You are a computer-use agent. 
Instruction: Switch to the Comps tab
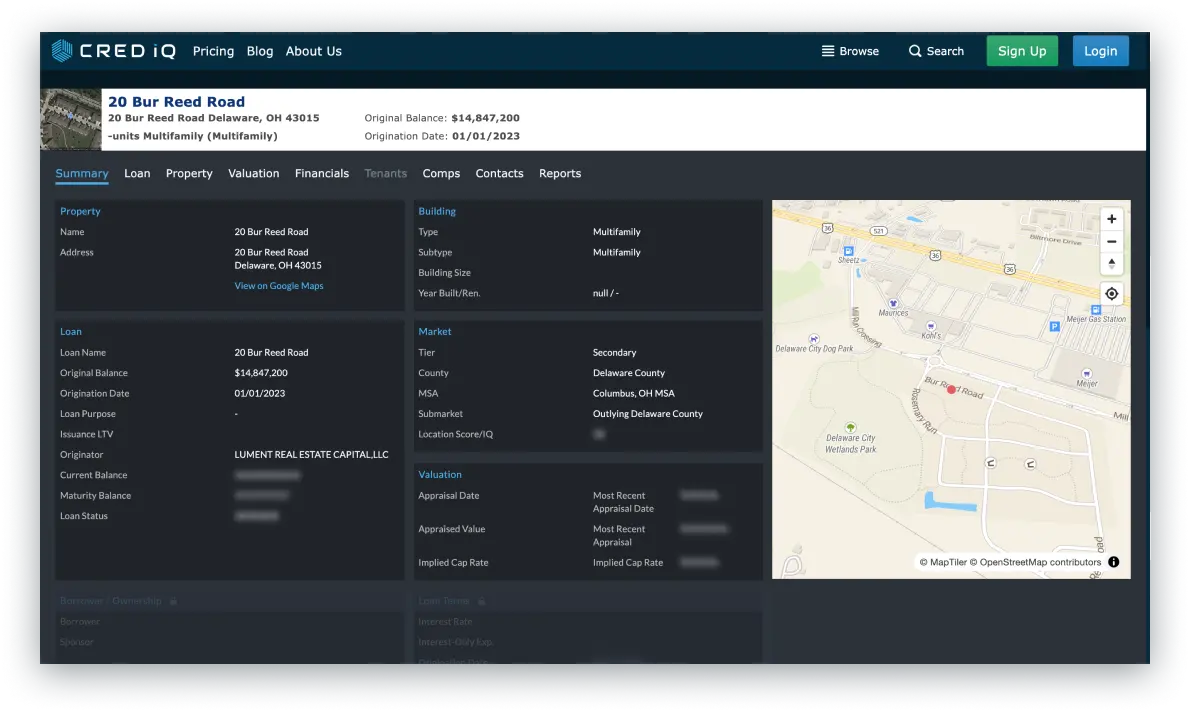pos(441,174)
